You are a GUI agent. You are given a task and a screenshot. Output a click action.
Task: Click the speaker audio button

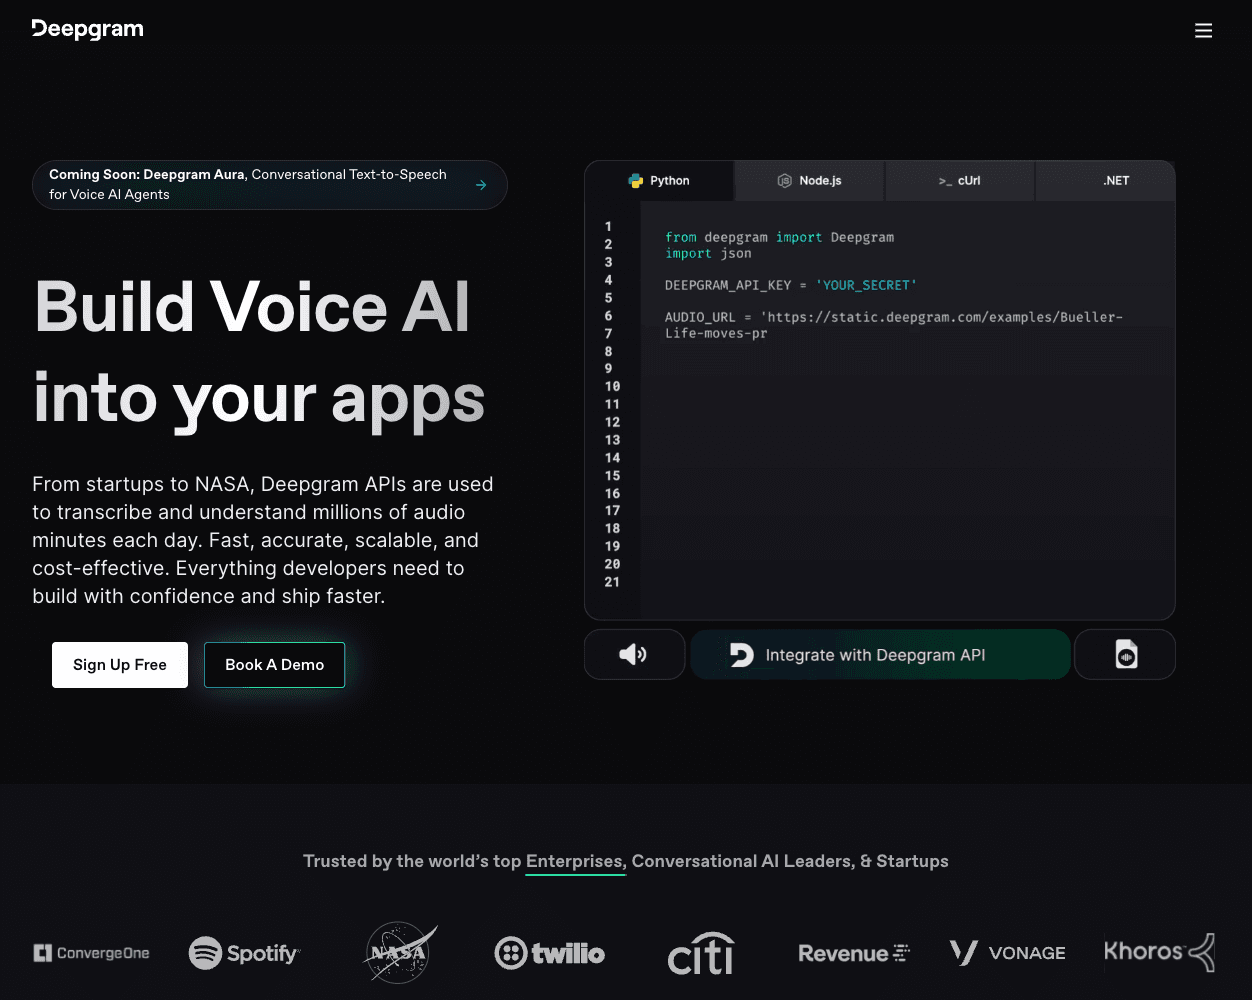click(x=634, y=655)
